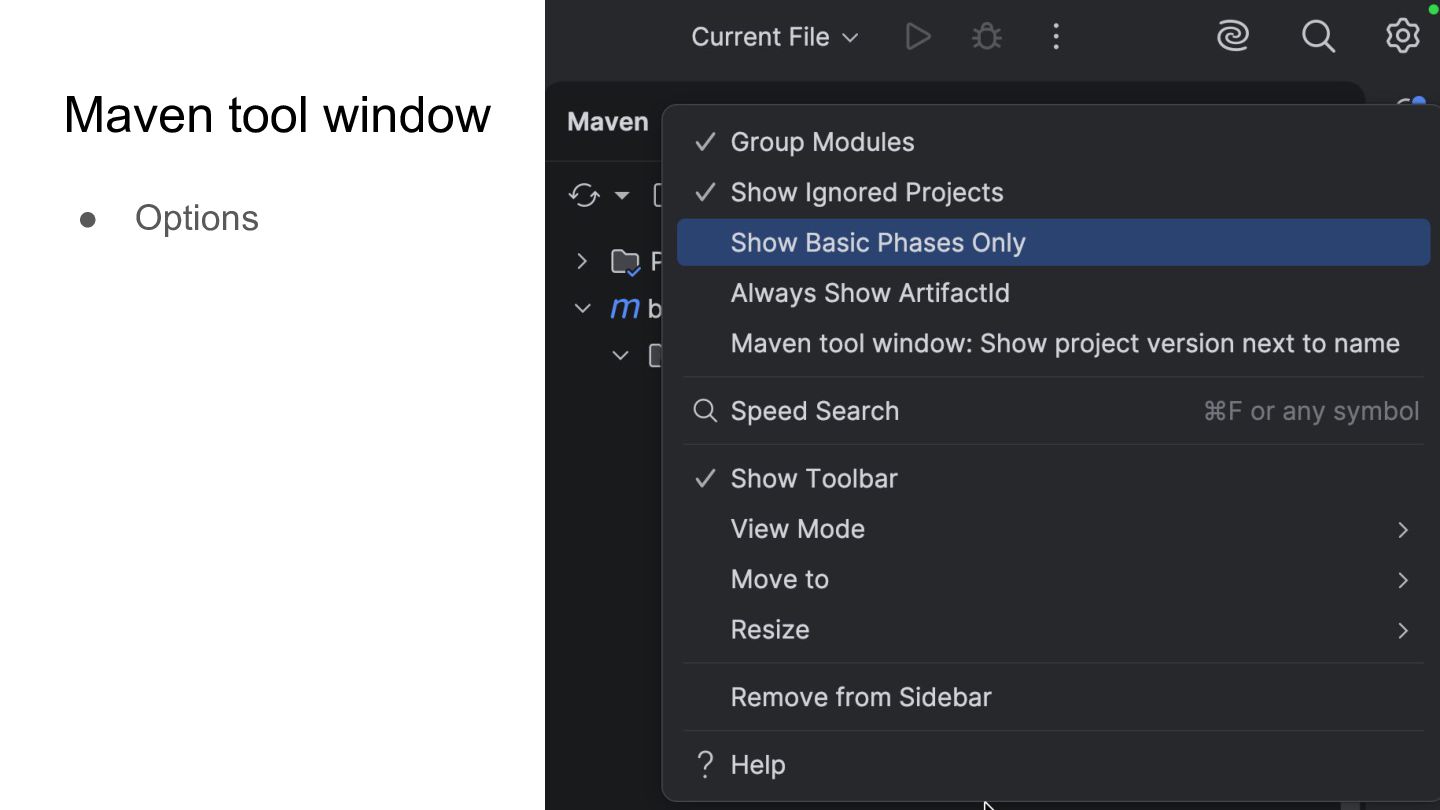Uncheck Group Modules option
This screenshot has width=1440, height=810.
[822, 142]
